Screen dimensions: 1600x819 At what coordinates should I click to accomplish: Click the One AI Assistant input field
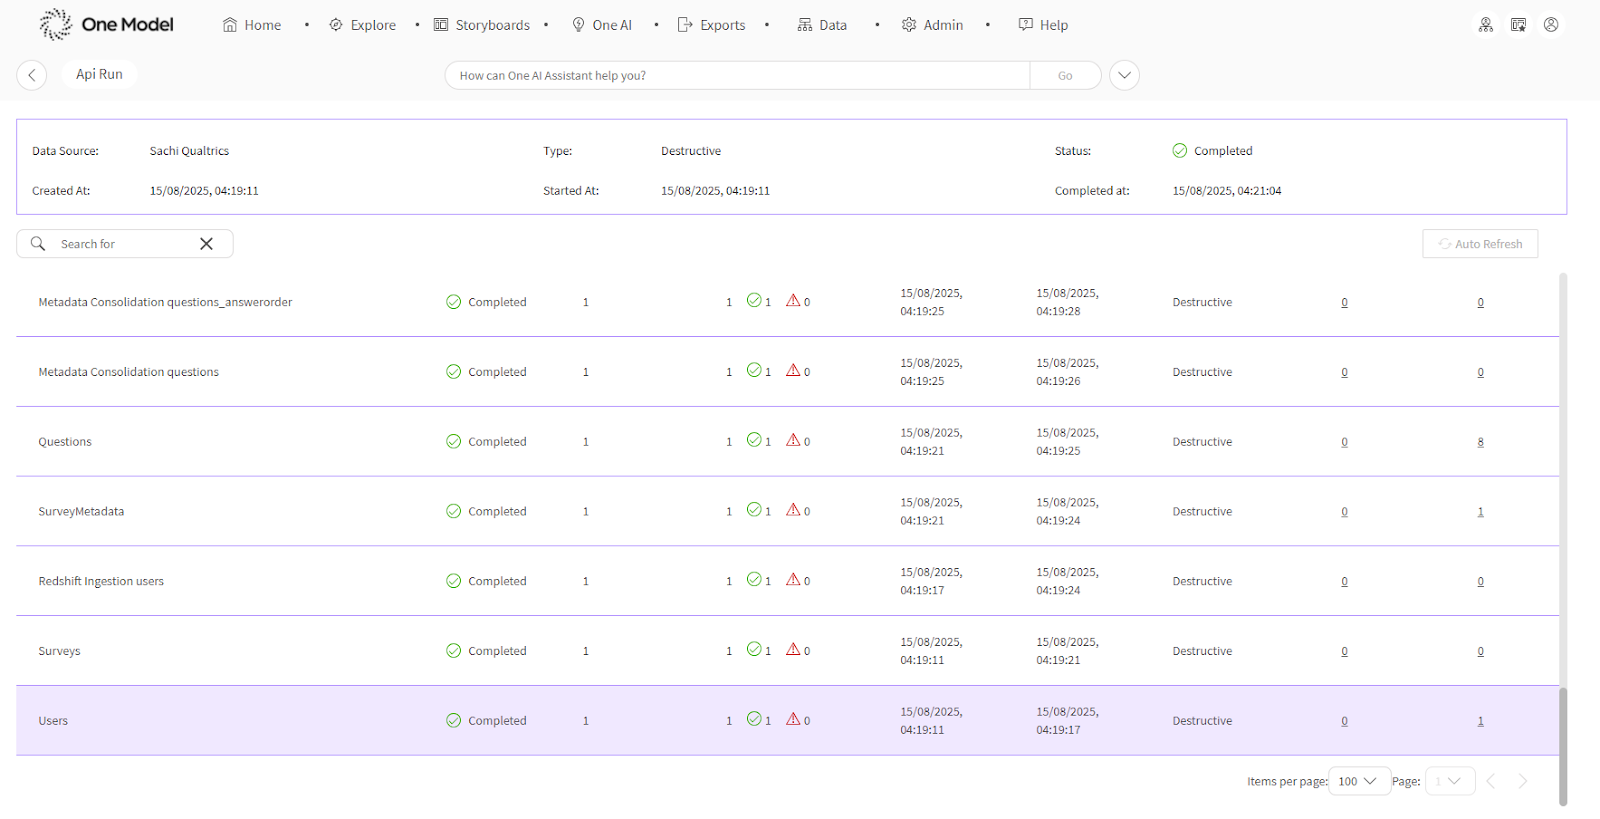[x=737, y=75]
